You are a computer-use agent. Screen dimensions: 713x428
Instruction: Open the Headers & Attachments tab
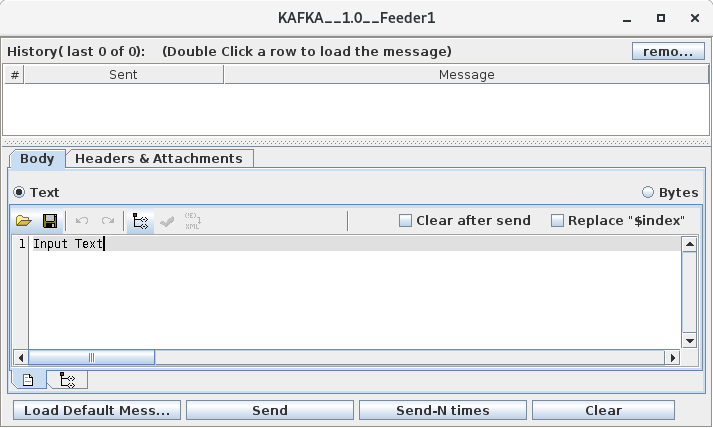pos(159,159)
